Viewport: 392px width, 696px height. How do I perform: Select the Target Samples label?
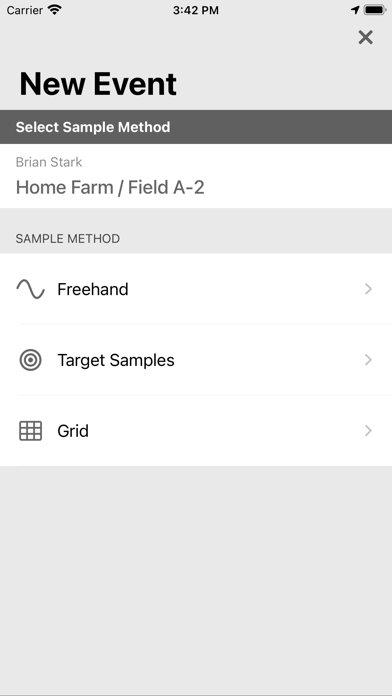[x=116, y=360]
